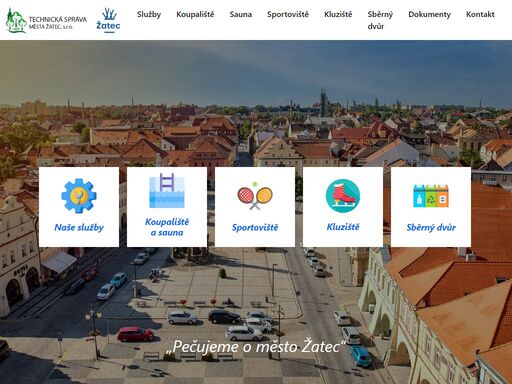512x384 pixels.
Task: Click the Technická správa města Žatec logo
Action: (x=46, y=20)
